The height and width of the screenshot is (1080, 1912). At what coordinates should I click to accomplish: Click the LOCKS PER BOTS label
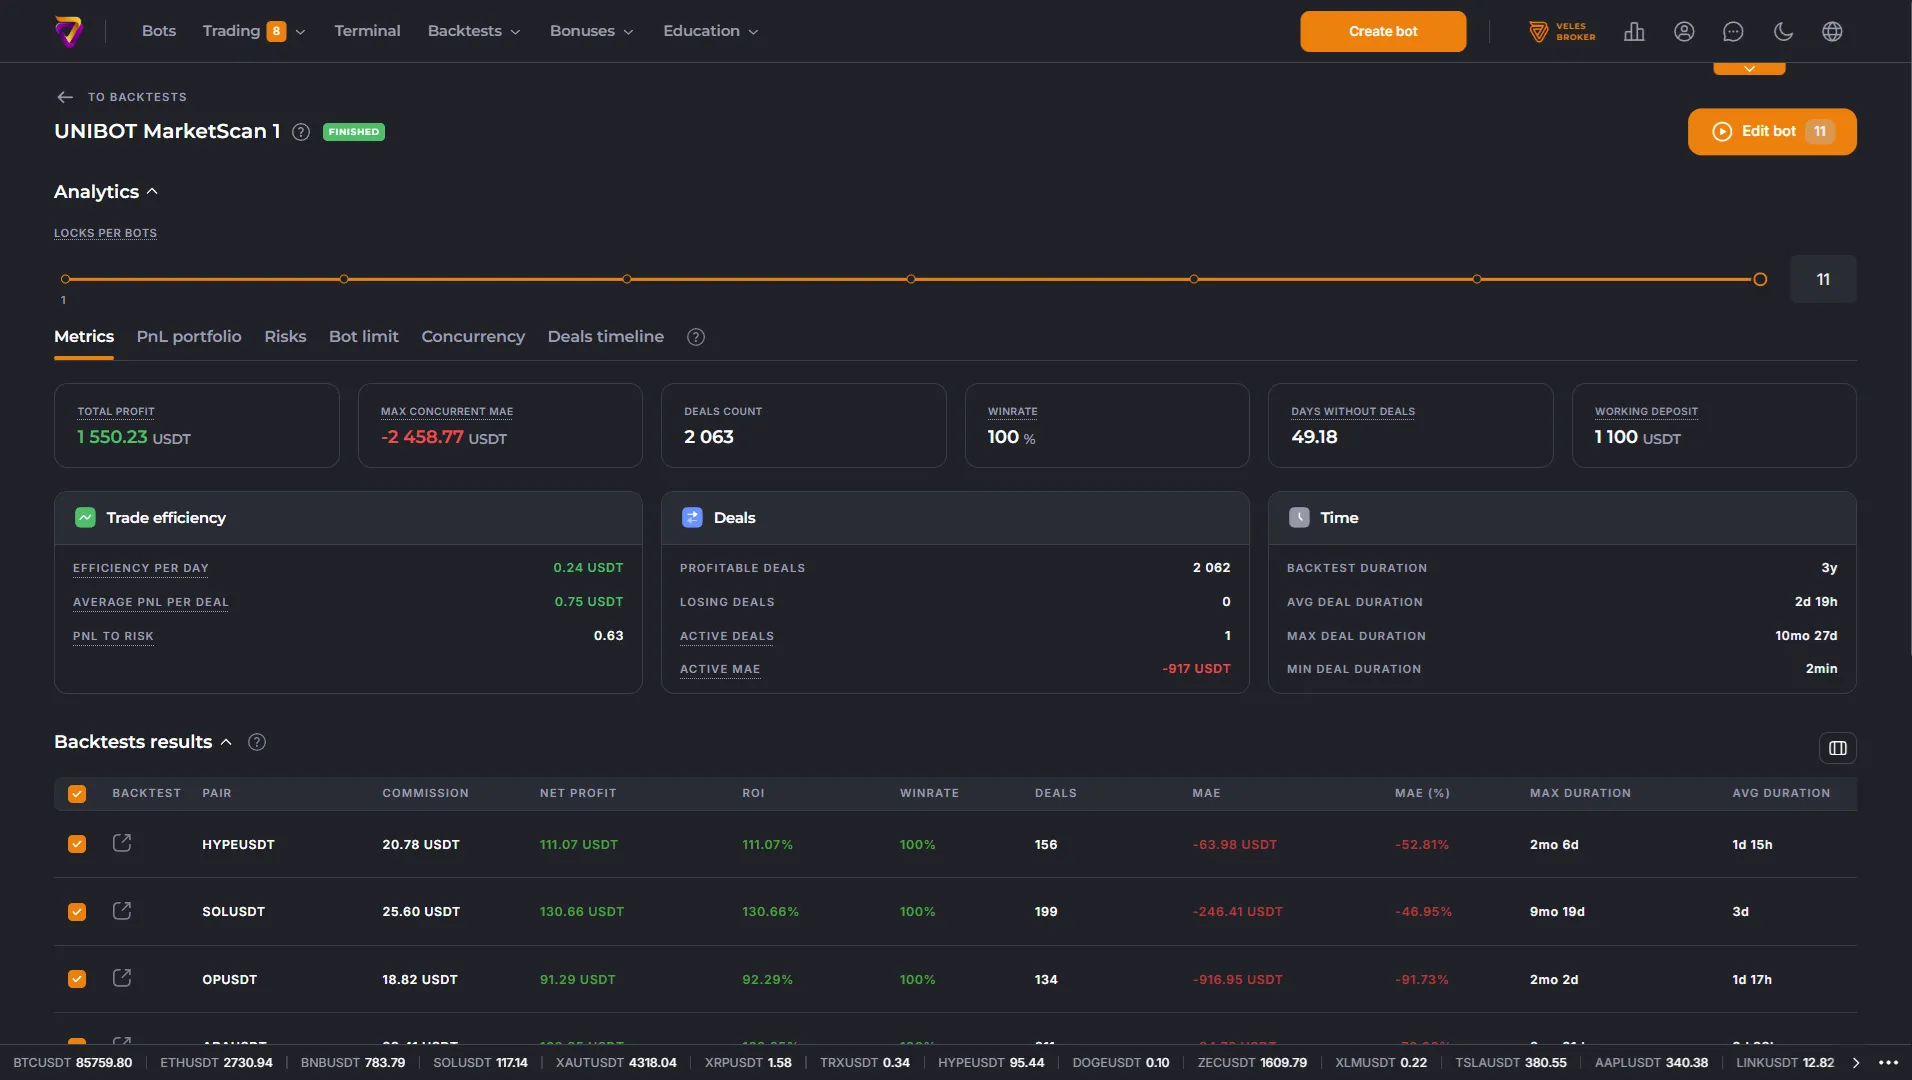105,233
